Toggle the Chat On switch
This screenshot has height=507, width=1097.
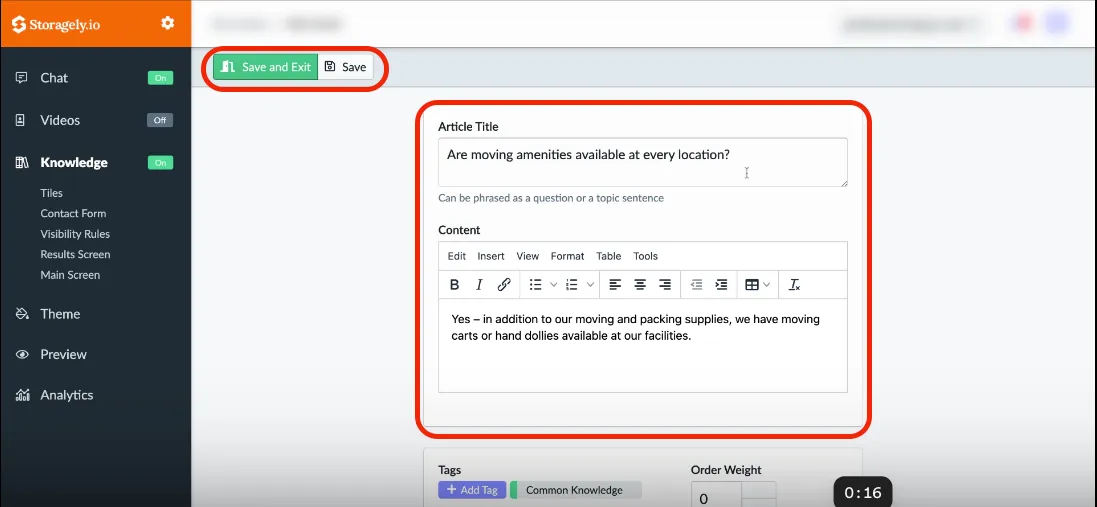[160, 78]
